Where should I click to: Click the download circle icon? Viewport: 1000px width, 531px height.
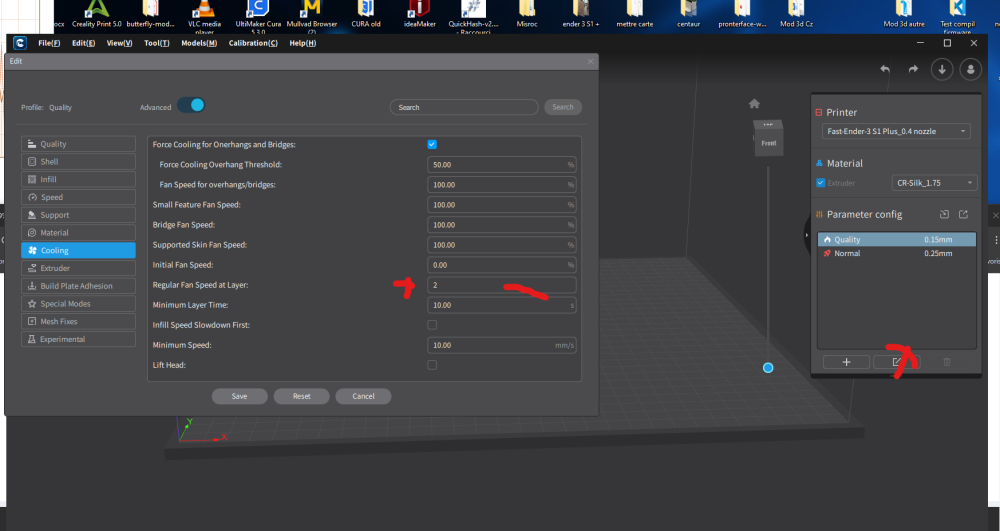[942, 69]
